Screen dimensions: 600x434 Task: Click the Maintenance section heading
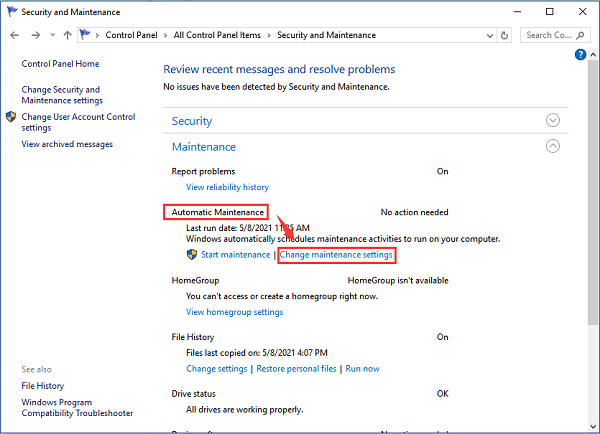click(x=204, y=147)
